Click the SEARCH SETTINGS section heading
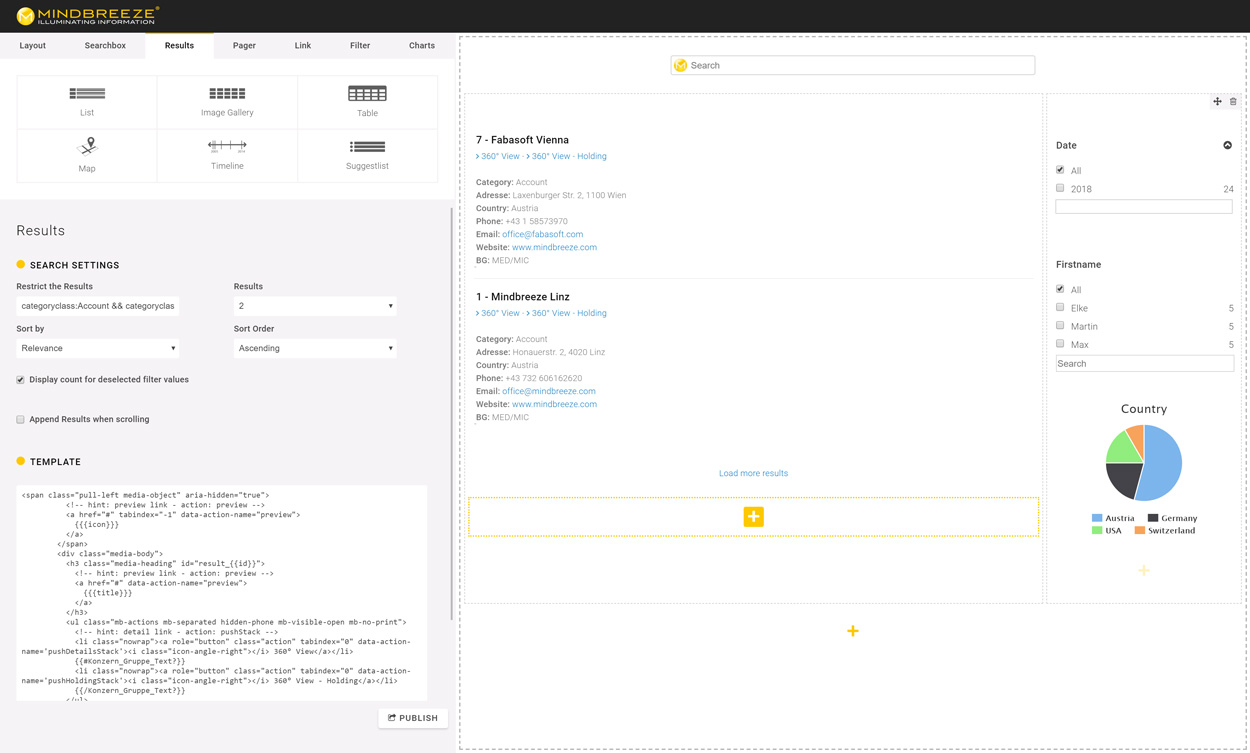The image size is (1250, 753). (74, 265)
